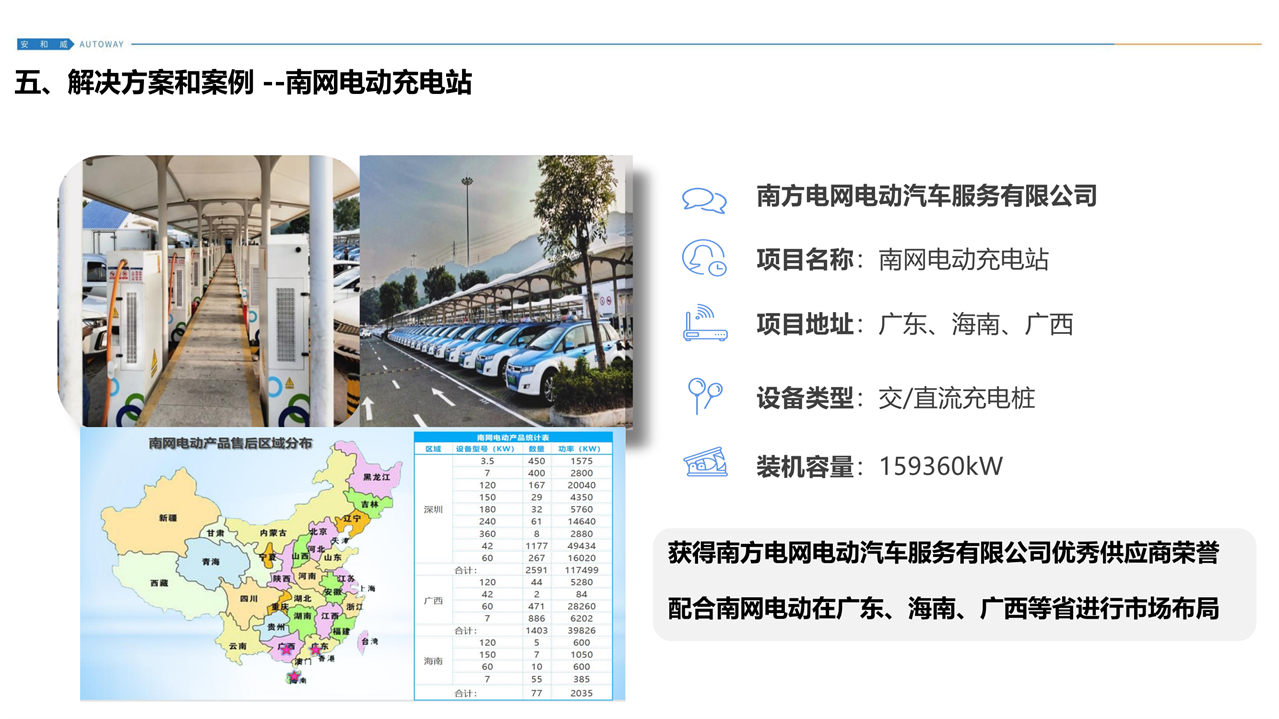The width and height of the screenshot is (1279, 719).
Task: Click the 6202 power cell
Action: [x=581, y=618]
